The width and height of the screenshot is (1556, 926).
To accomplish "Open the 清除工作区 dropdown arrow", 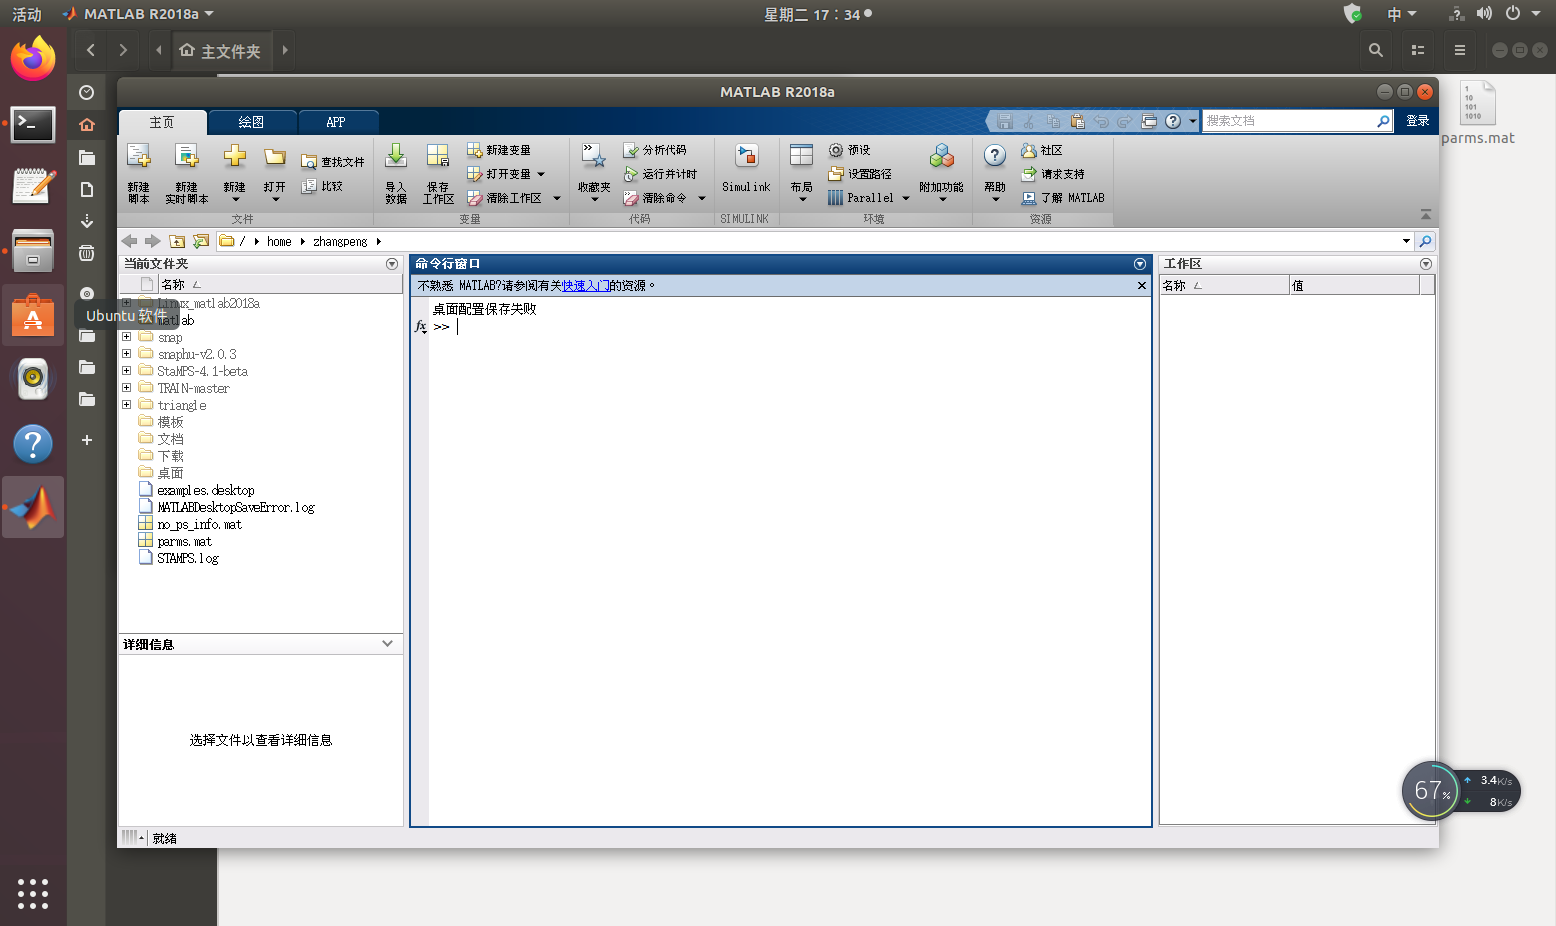I will 557,198.
